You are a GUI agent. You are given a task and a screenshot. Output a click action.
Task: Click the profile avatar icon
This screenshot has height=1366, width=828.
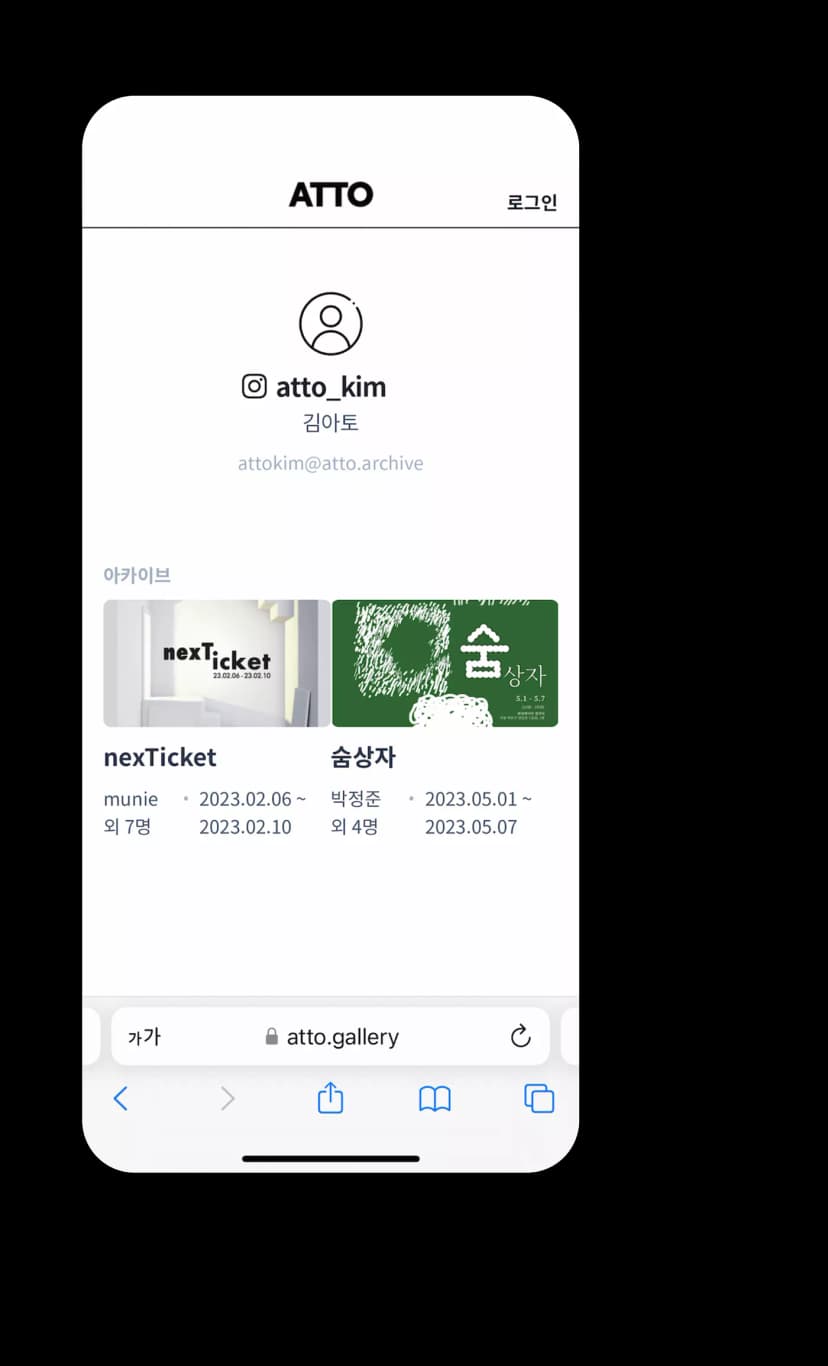pyautogui.click(x=331, y=323)
